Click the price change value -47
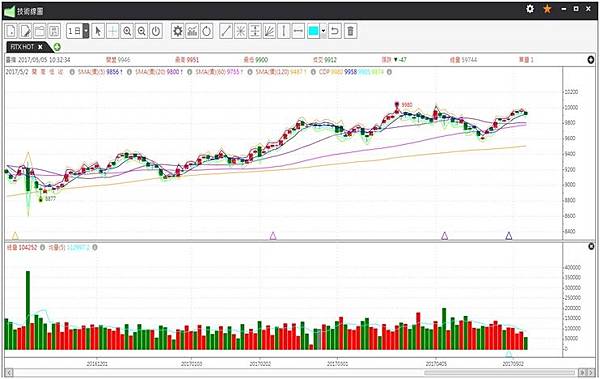This screenshot has height=379, width=600. pyautogui.click(x=402, y=60)
